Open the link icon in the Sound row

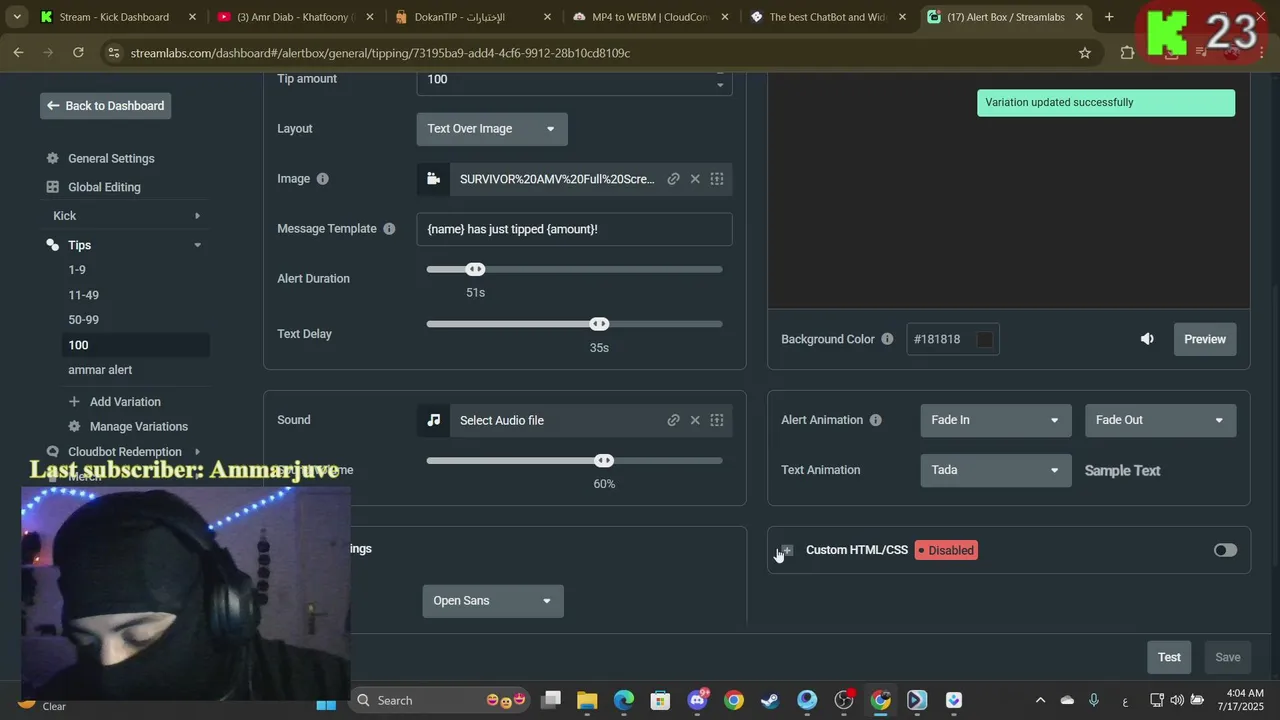673,420
